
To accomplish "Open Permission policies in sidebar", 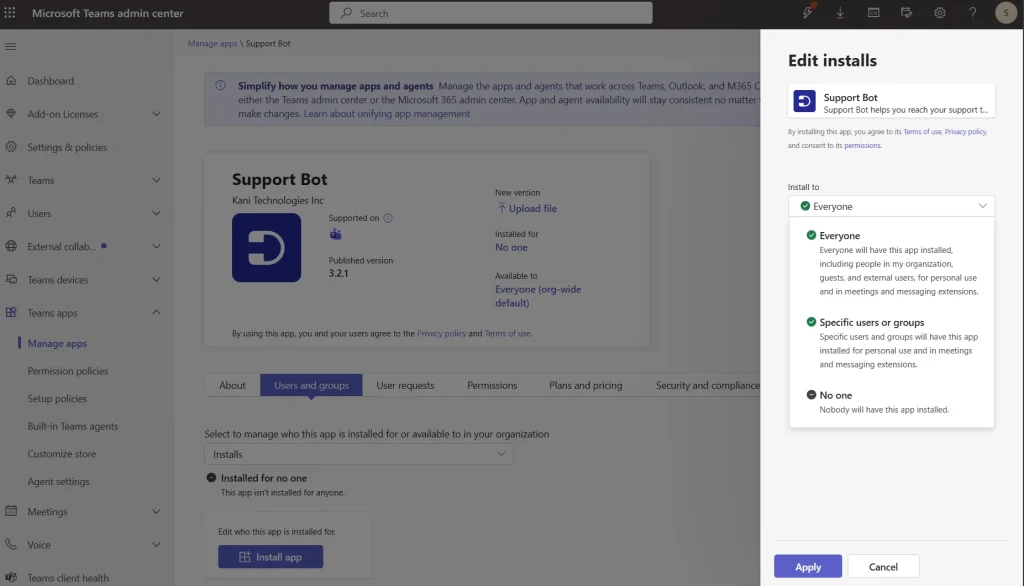I will pyautogui.click(x=68, y=370).
